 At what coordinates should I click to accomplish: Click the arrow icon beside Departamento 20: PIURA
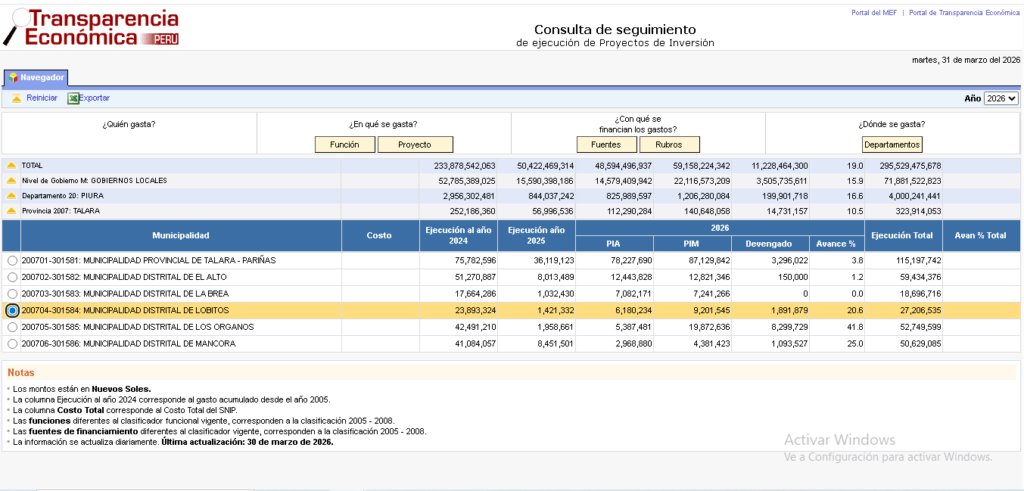click(x=11, y=196)
